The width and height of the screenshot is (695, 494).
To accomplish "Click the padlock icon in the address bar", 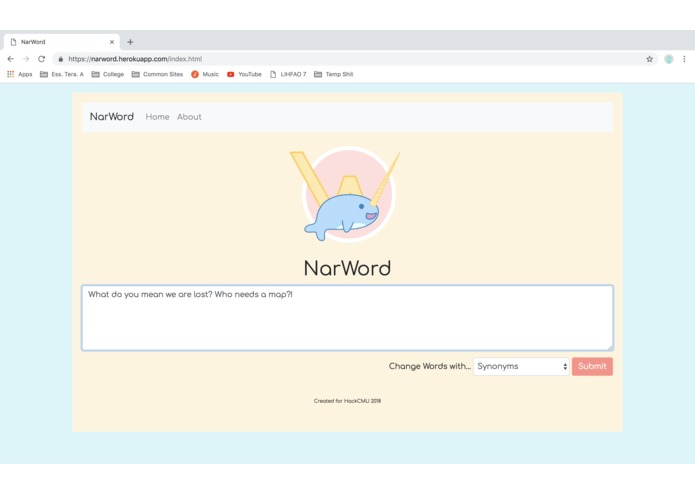I will point(61,59).
